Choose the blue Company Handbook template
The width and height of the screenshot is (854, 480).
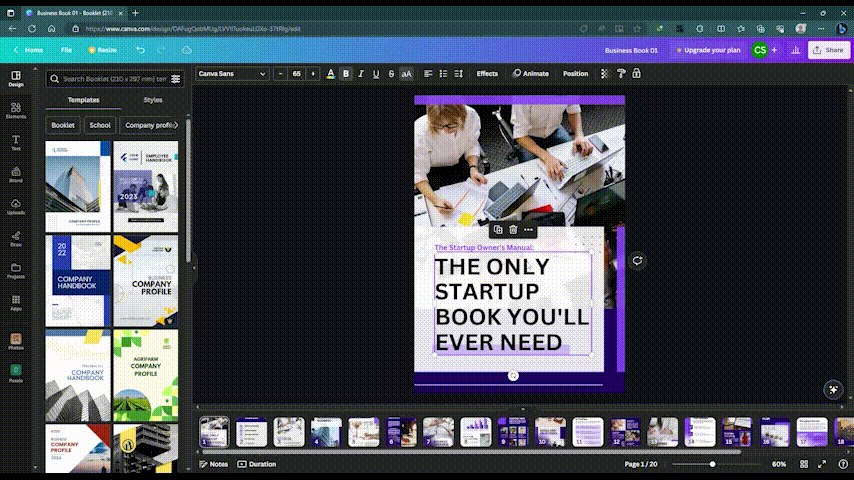coord(78,281)
